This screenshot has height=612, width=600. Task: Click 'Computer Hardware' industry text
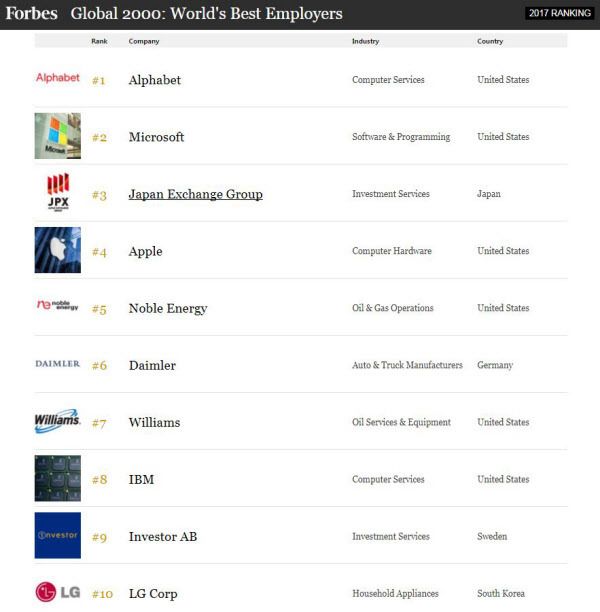click(x=392, y=251)
